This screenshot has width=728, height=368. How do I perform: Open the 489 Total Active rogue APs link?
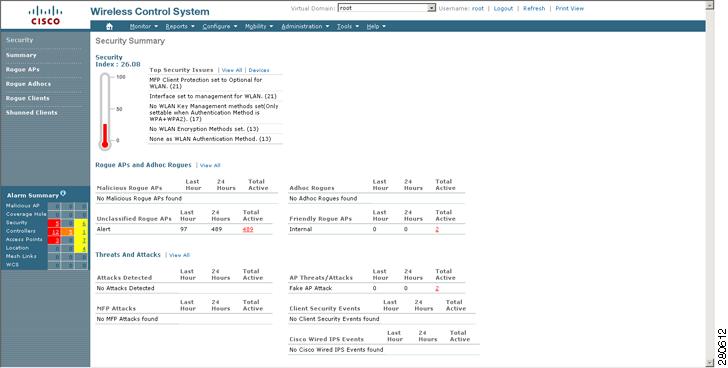pyautogui.click(x=248, y=229)
